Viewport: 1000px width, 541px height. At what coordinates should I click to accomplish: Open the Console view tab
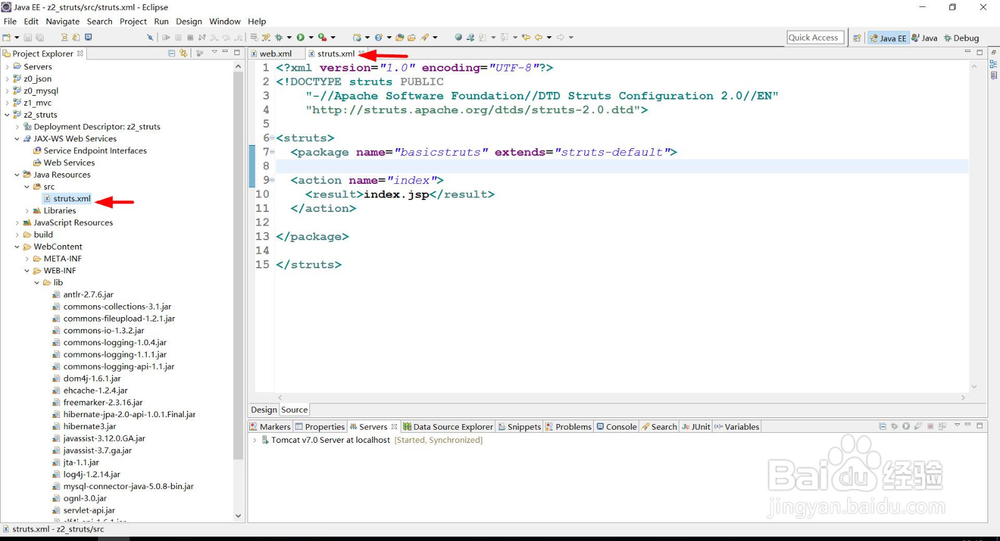pos(616,427)
